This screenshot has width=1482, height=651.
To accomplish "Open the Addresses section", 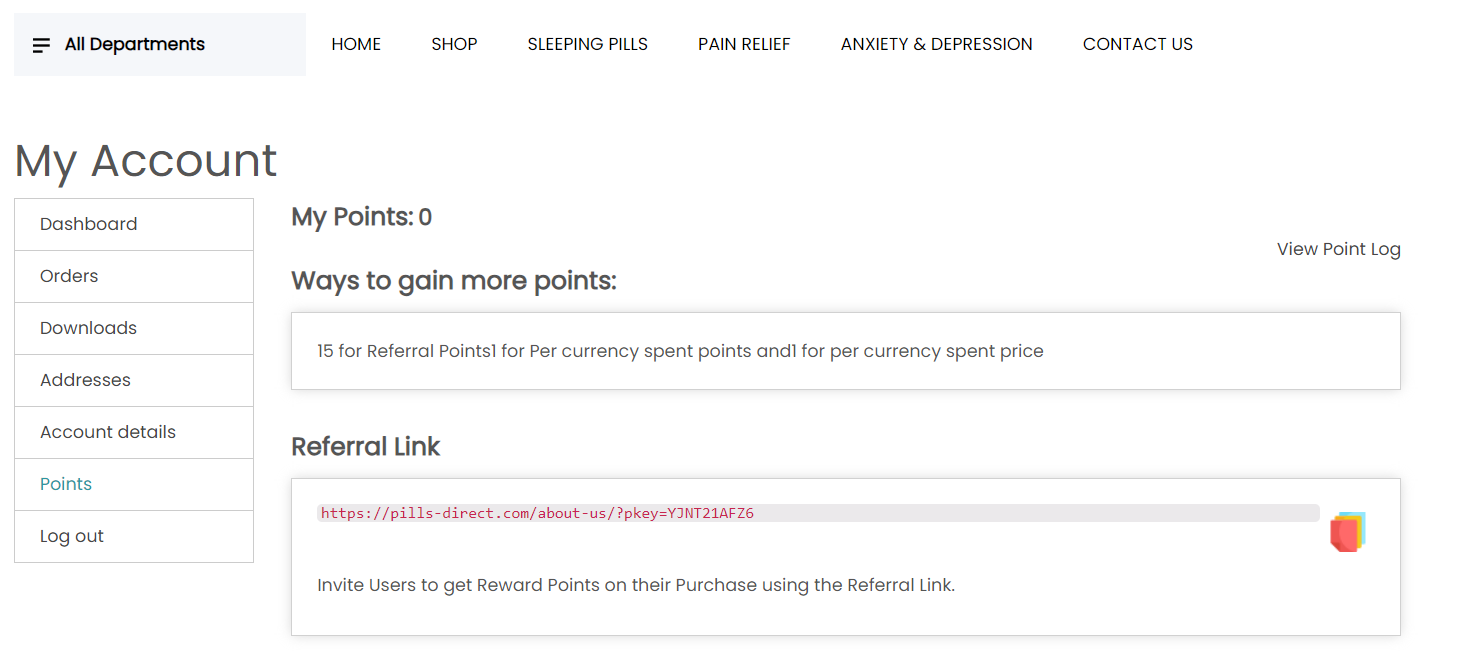I will pyautogui.click(x=134, y=380).
